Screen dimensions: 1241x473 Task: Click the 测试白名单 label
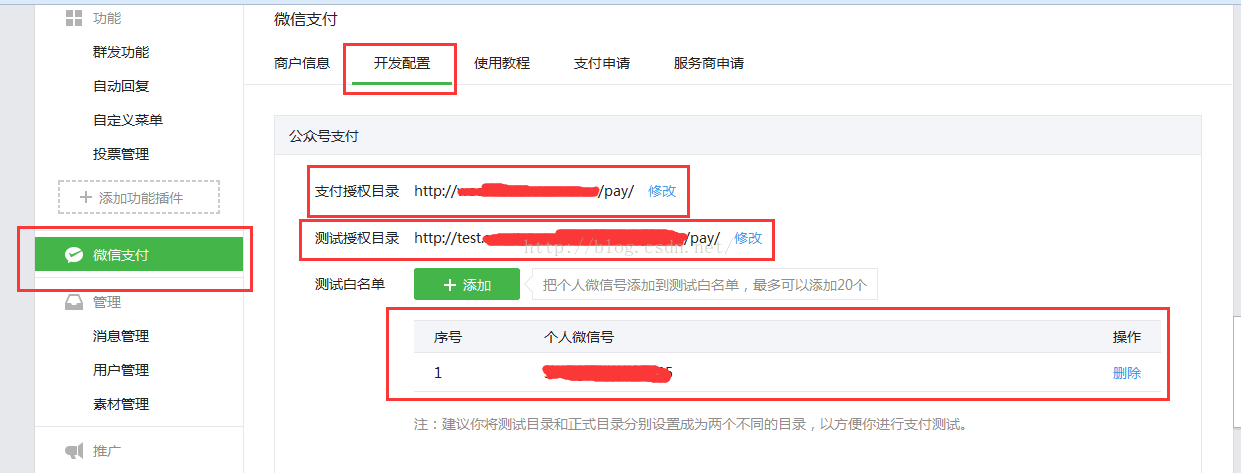click(x=350, y=284)
